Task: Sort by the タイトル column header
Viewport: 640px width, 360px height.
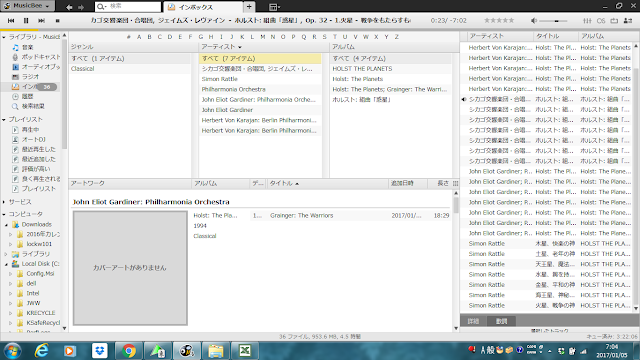Action: pyautogui.click(x=328, y=183)
